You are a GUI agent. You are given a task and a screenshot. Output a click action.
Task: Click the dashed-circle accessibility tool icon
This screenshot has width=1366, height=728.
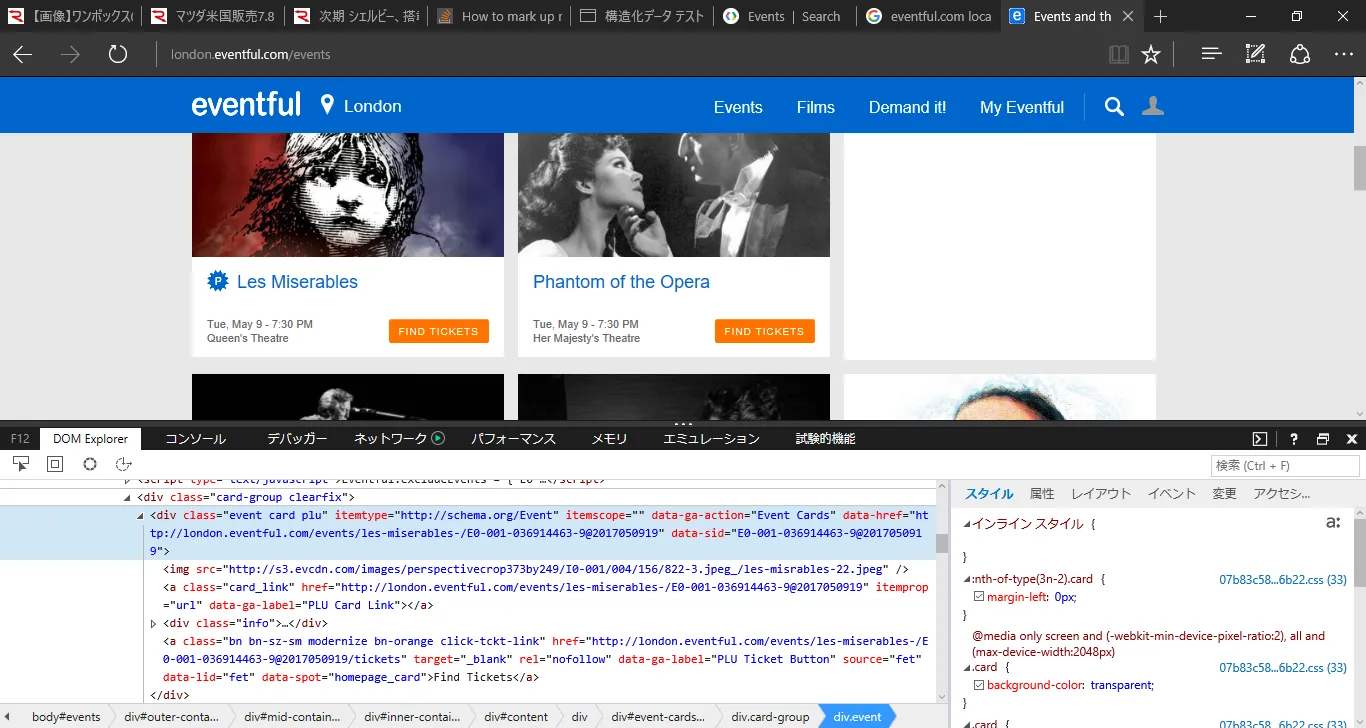(124, 464)
